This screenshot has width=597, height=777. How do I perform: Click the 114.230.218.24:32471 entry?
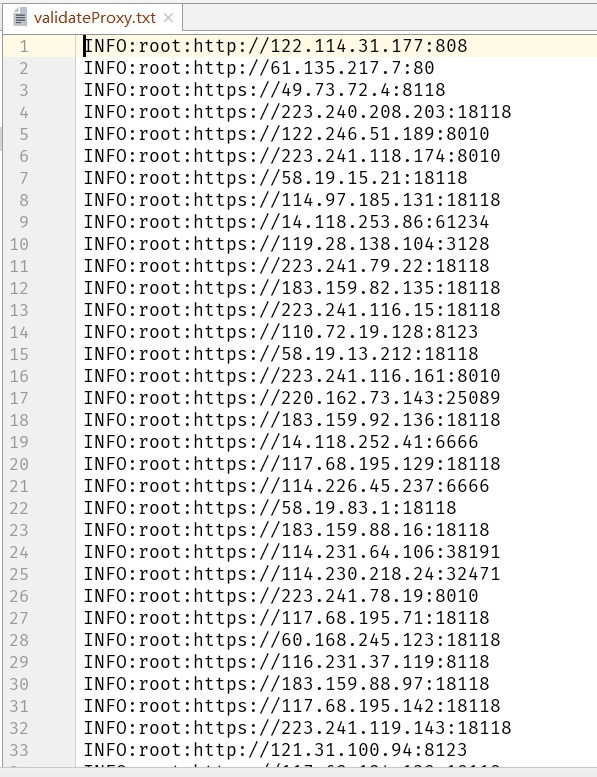(292, 574)
